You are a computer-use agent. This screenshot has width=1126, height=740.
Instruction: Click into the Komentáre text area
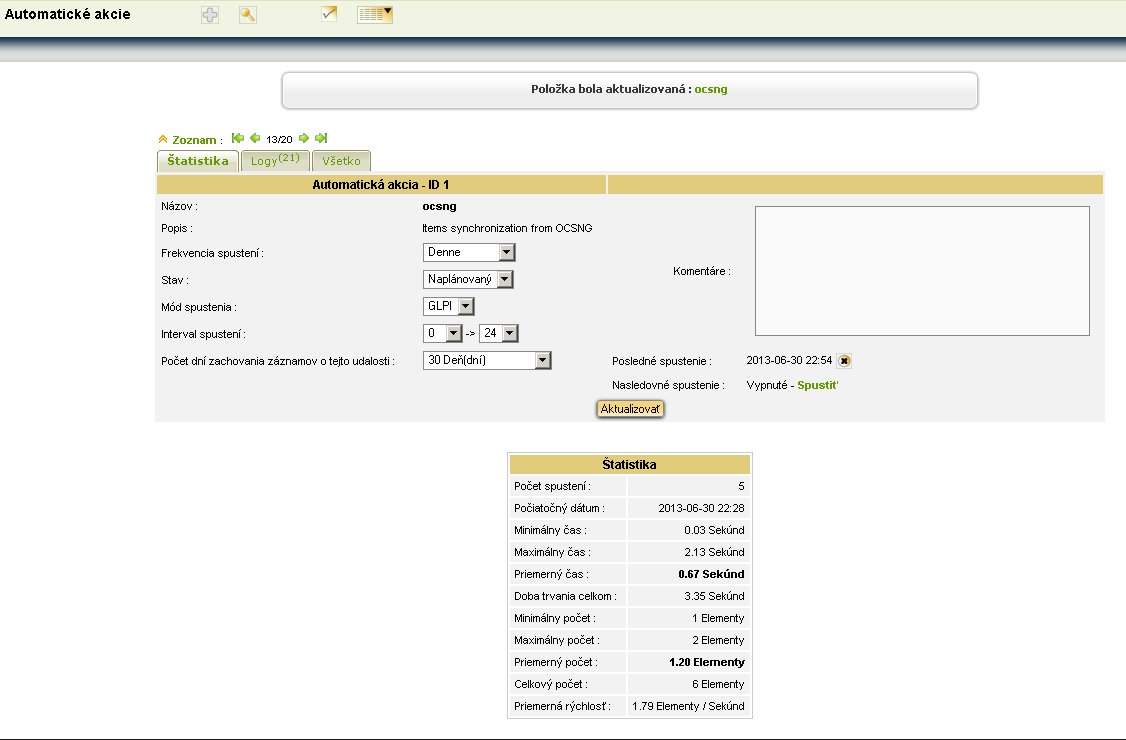[x=922, y=271]
